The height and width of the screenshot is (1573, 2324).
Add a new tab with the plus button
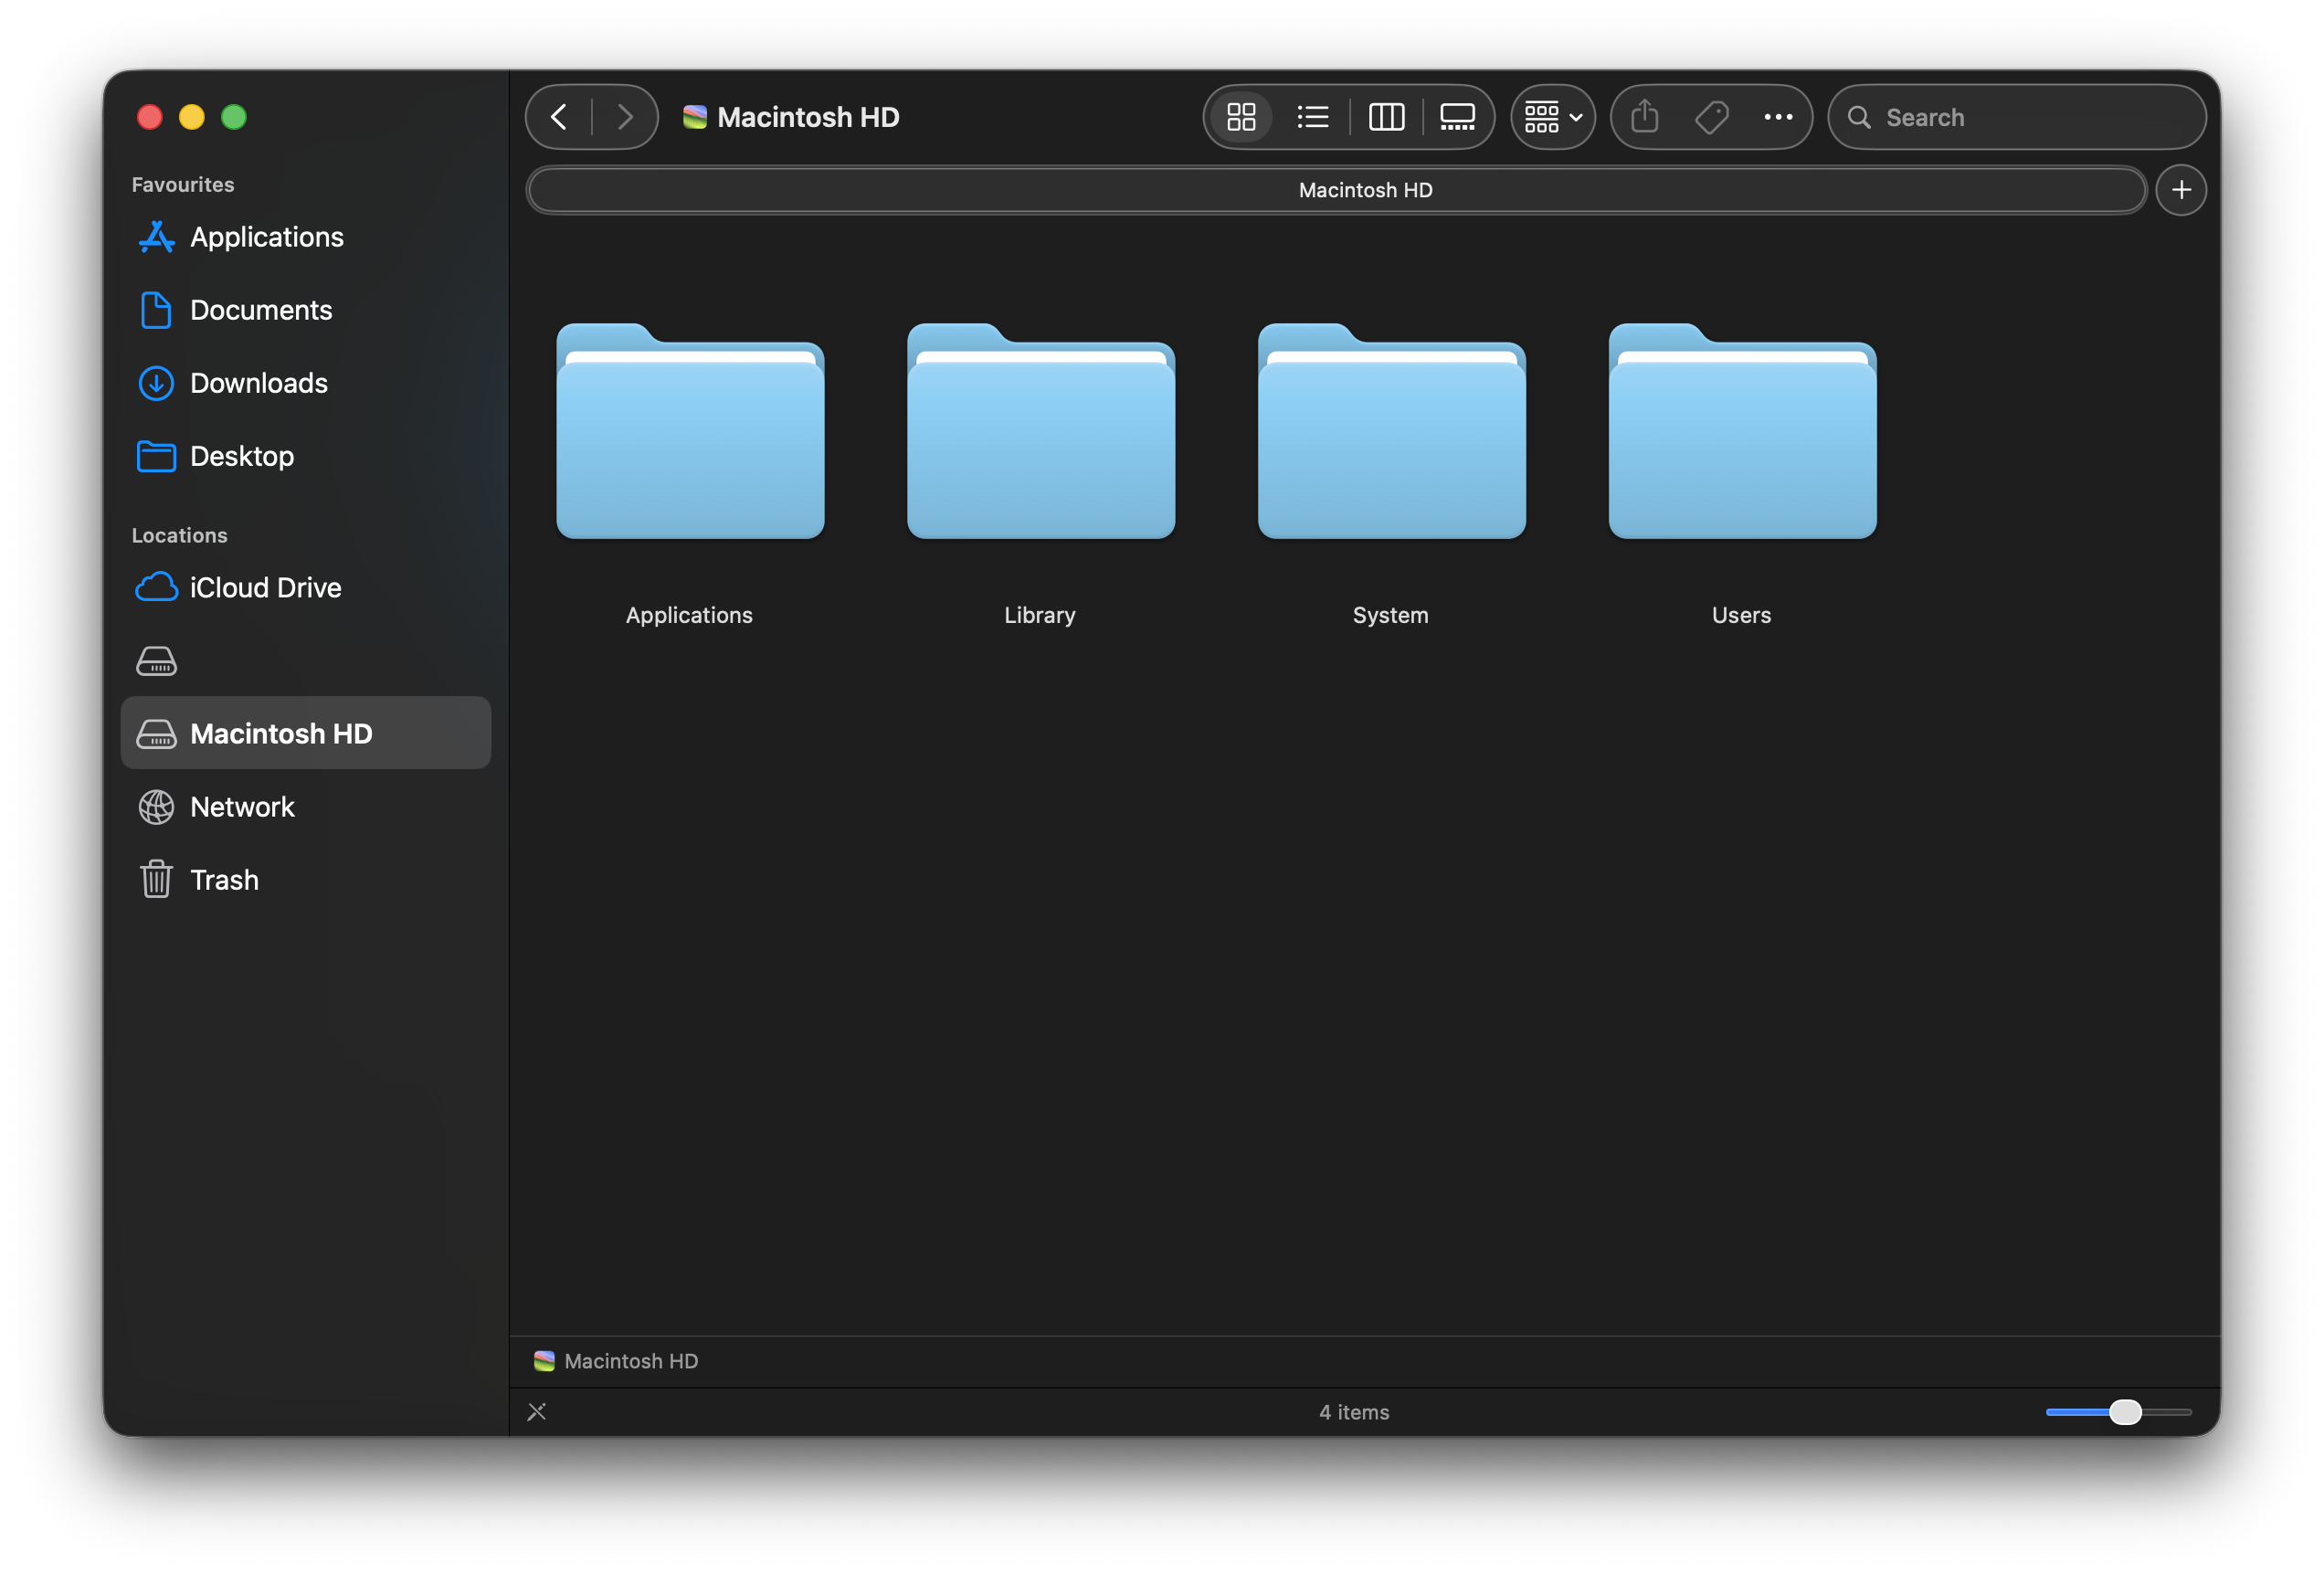click(2181, 190)
